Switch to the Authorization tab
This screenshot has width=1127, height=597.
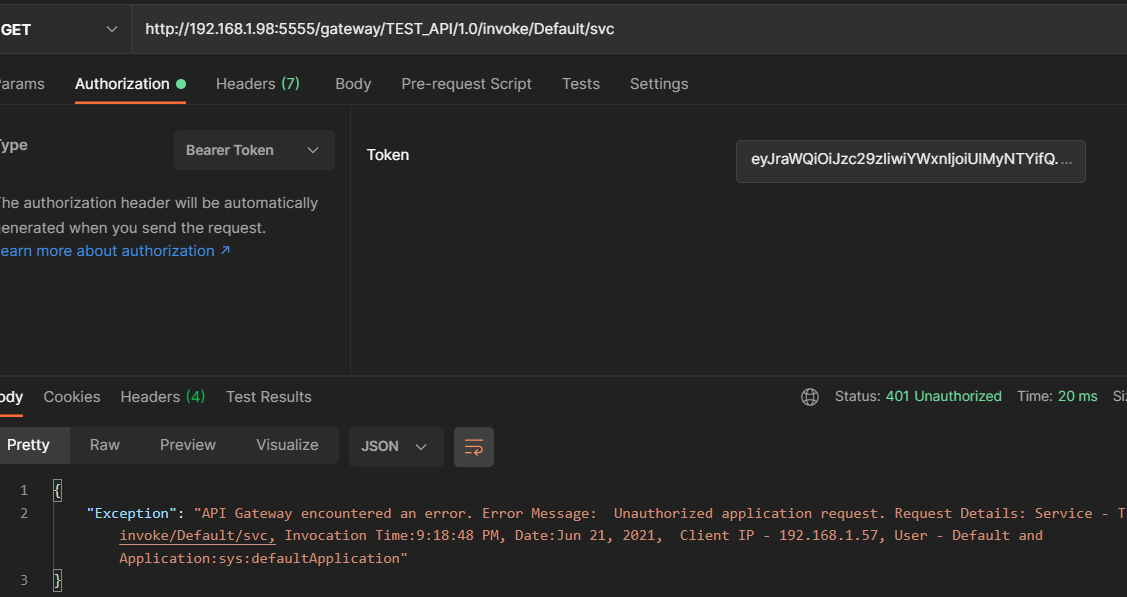coord(122,84)
